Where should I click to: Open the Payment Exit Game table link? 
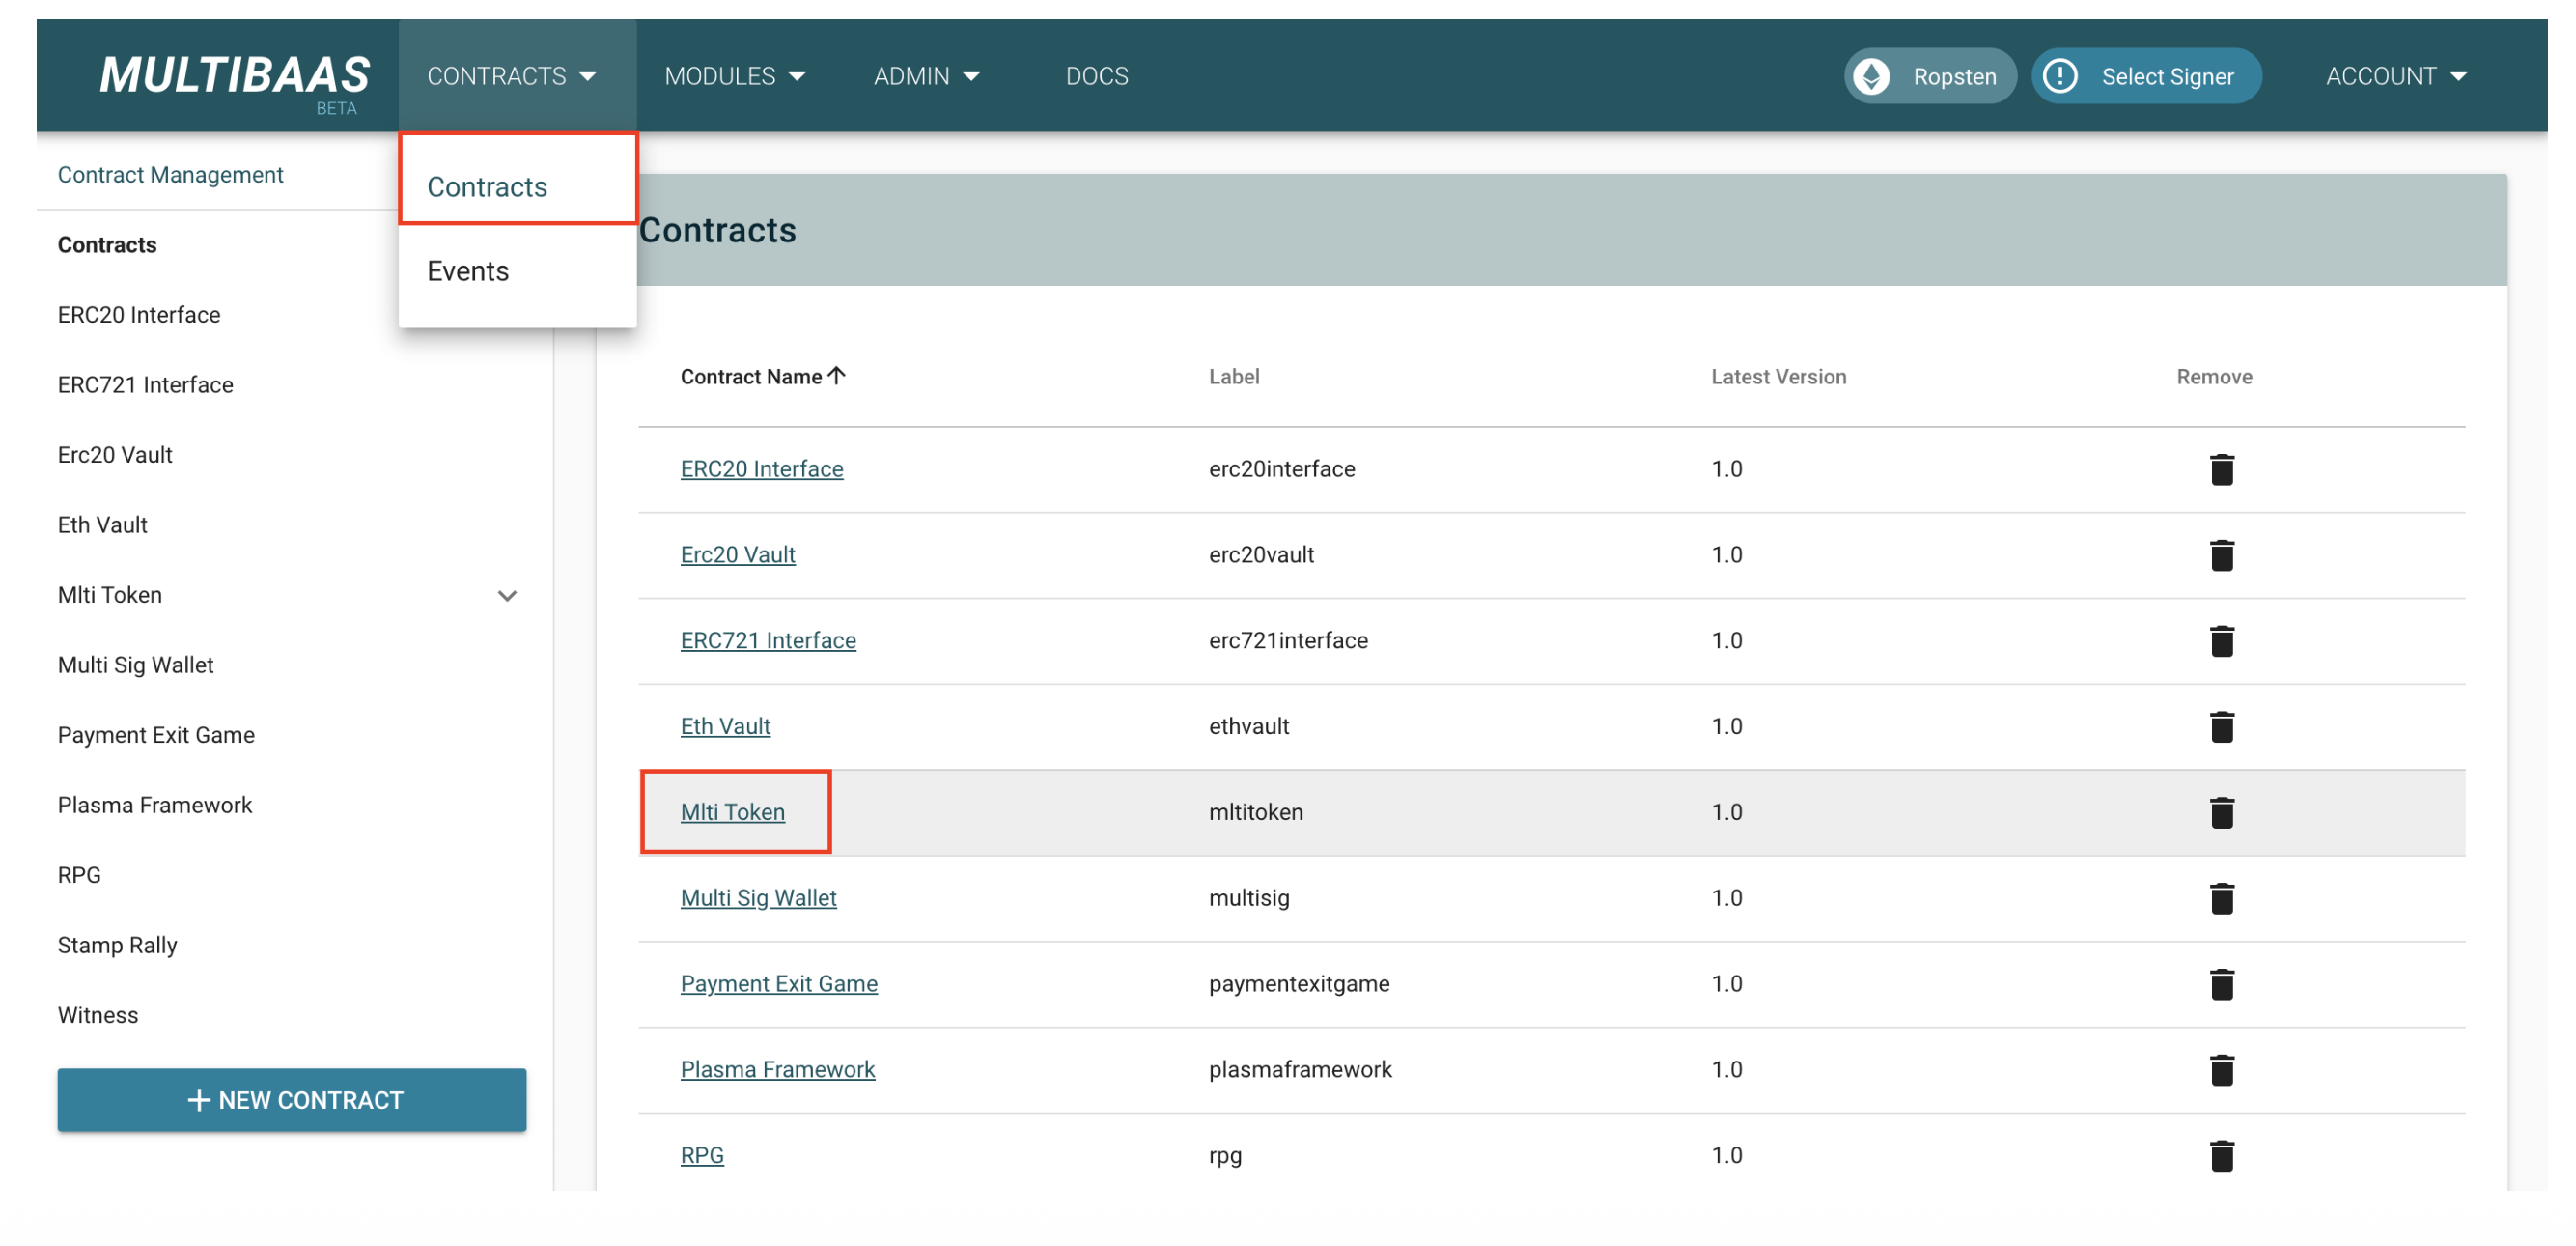[x=779, y=985]
